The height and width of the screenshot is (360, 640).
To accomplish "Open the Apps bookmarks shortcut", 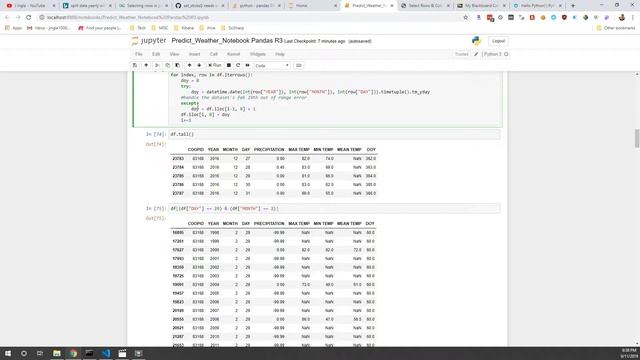I will point(13,28).
